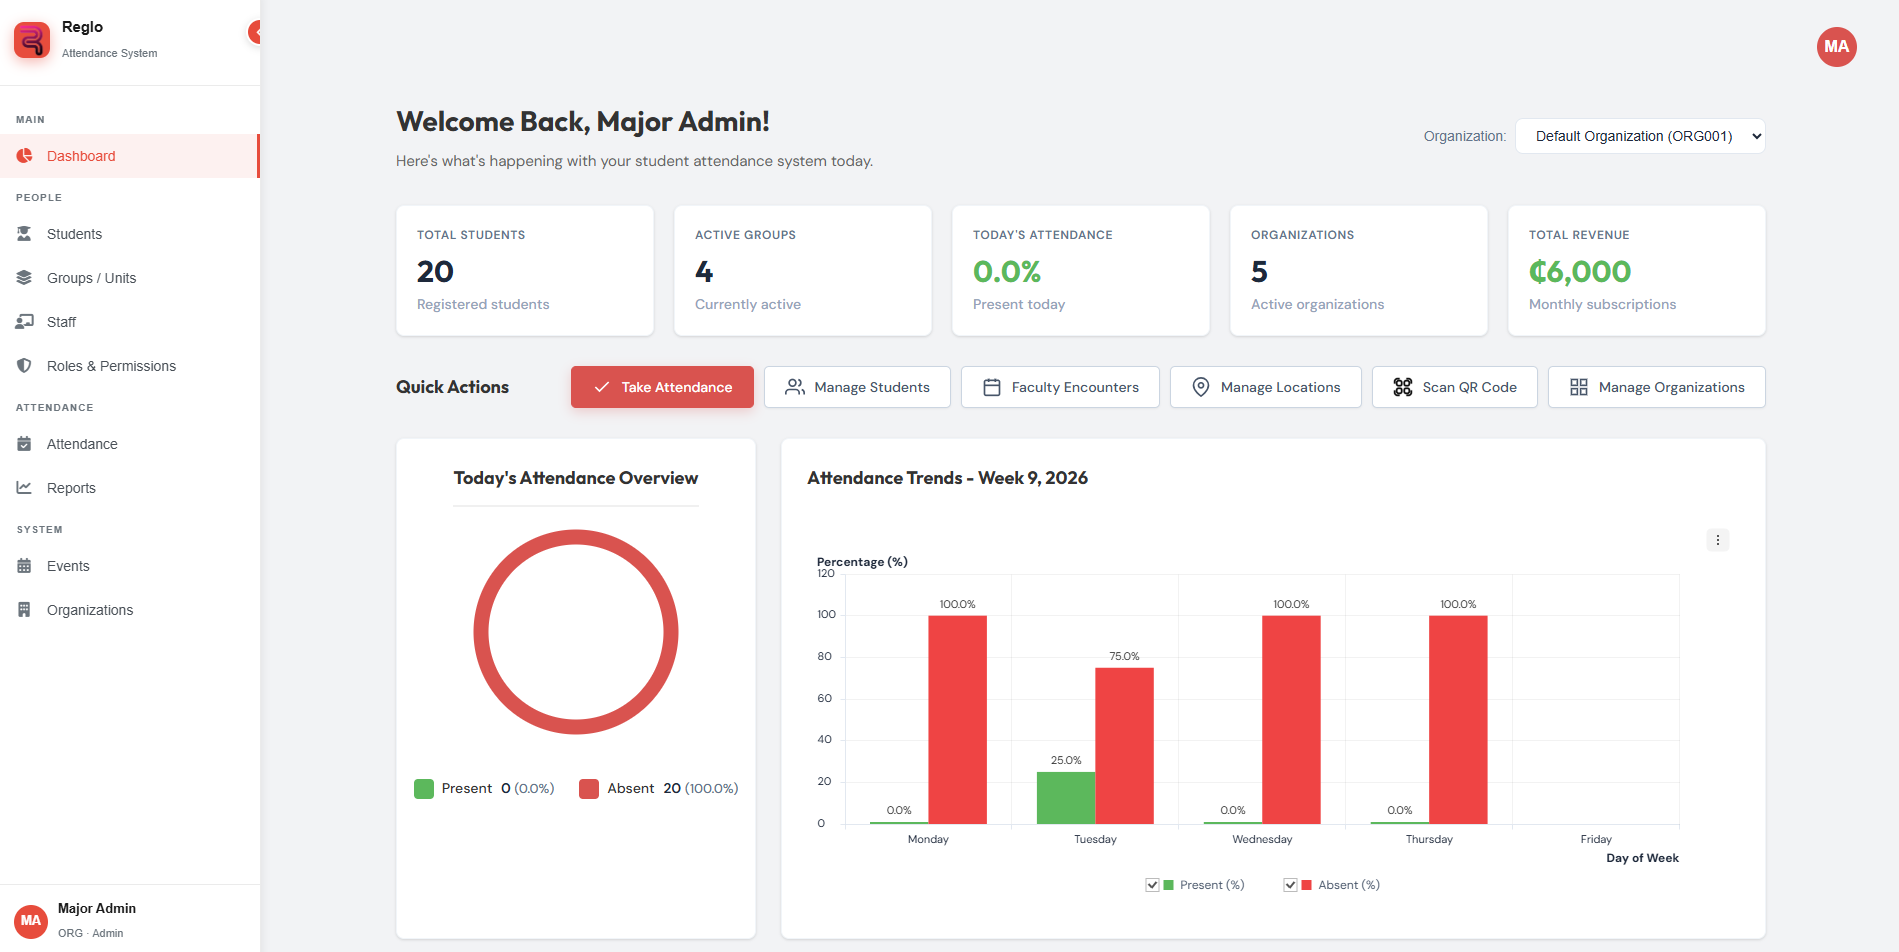1899x952 pixels.
Task: Click the red Absent legend swatch
Action: click(589, 789)
